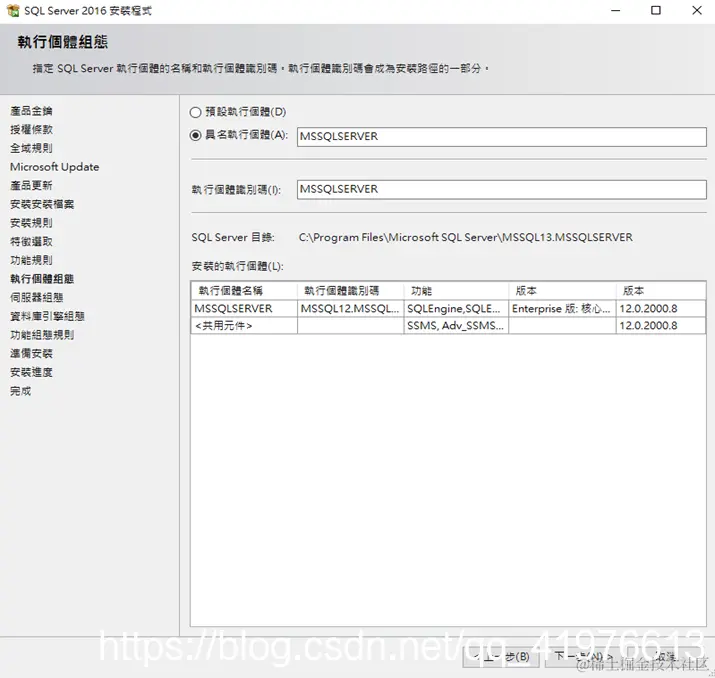This screenshot has width=715, height=678.
Task: Select 特徵選取 step in sidebar
Action: 31,242
